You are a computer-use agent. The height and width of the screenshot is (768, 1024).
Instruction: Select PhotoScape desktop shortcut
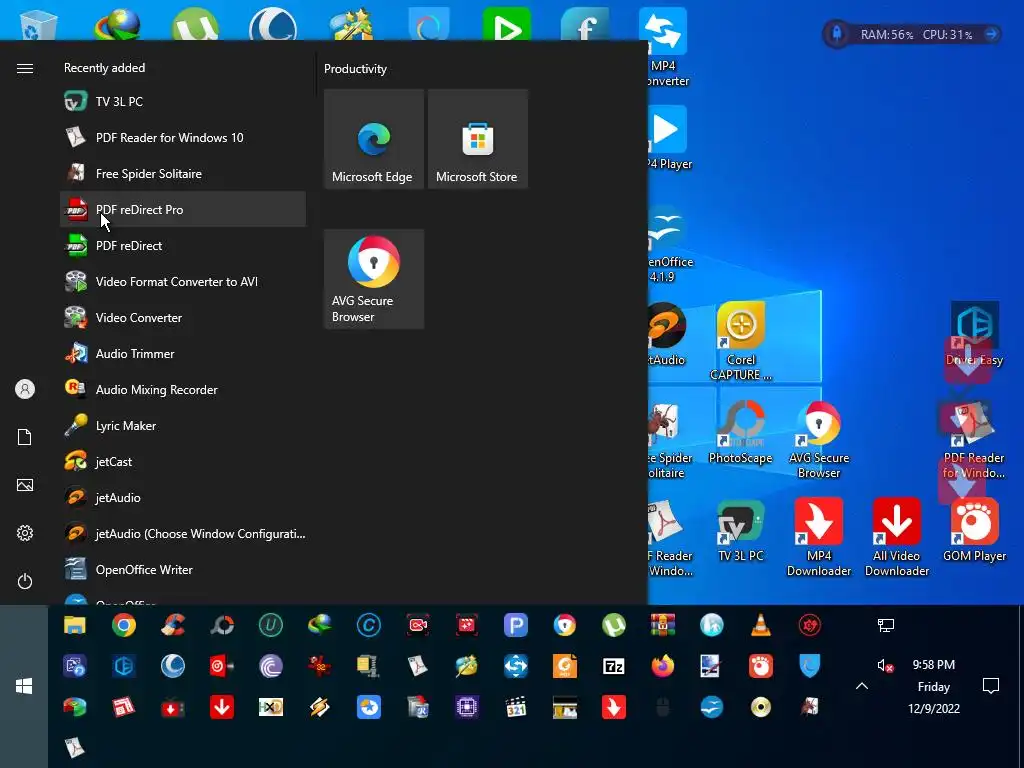[741, 432]
